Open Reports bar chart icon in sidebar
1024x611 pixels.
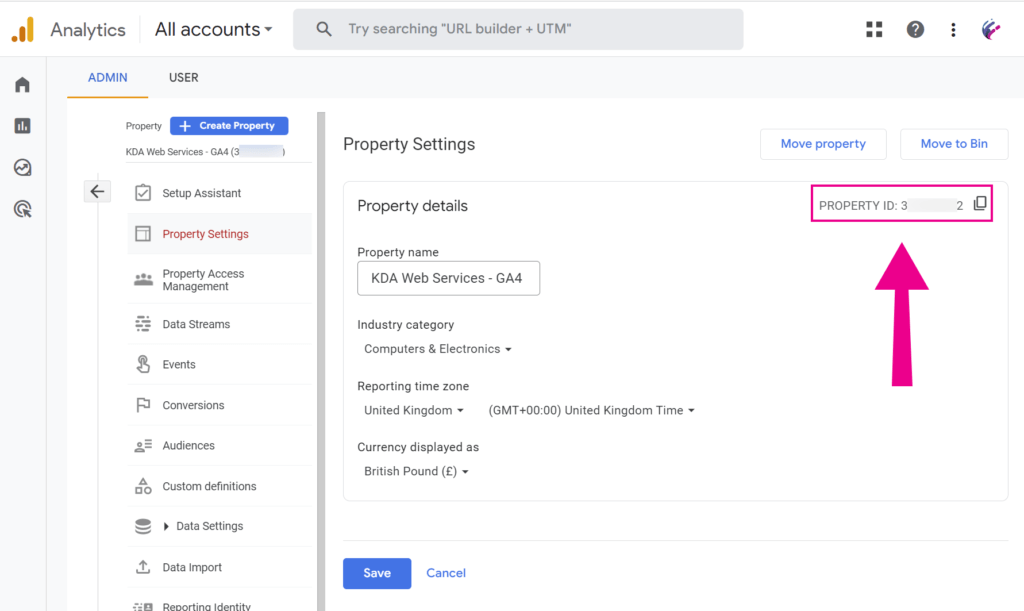[22, 125]
